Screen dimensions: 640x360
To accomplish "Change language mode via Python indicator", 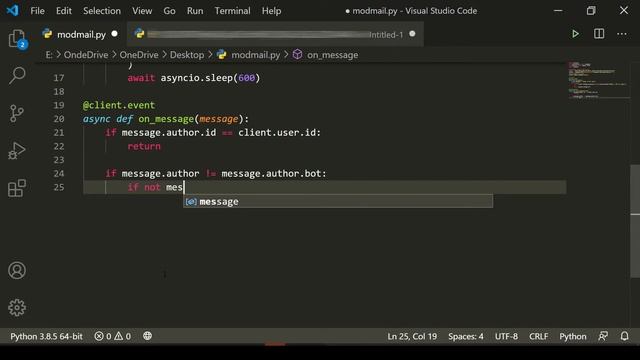I will 573,336.
